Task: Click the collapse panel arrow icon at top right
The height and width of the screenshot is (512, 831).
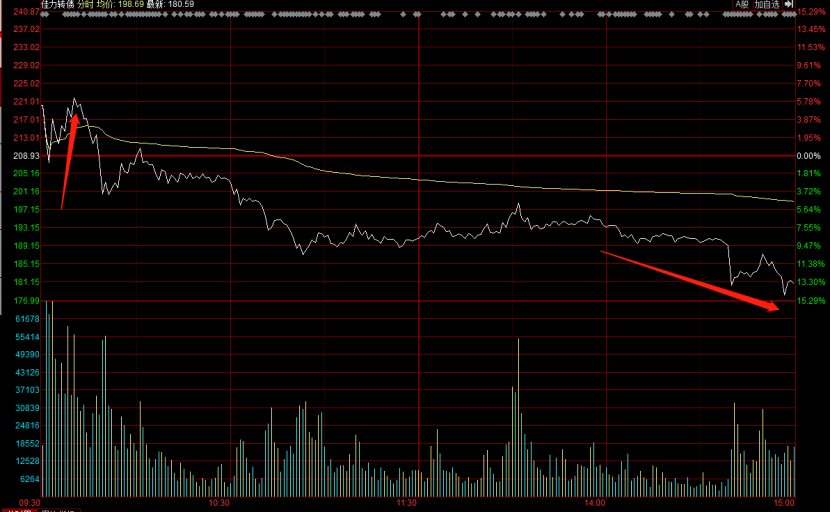Action: click(x=788, y=5)
